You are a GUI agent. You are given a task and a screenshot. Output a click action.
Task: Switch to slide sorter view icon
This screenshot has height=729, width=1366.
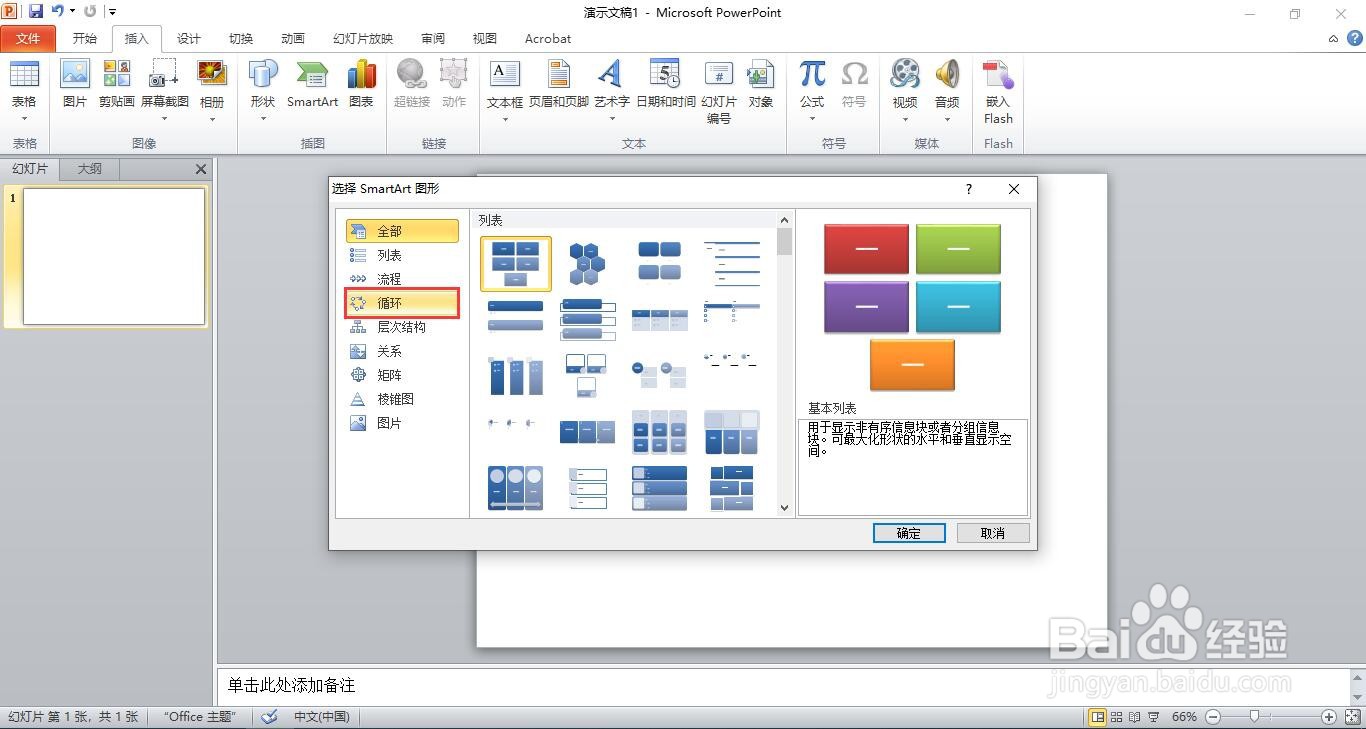tap(1117, 717)
